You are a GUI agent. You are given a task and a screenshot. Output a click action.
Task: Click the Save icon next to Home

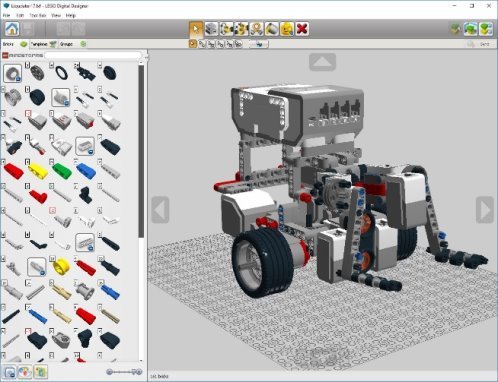click(x=28, y=29)
